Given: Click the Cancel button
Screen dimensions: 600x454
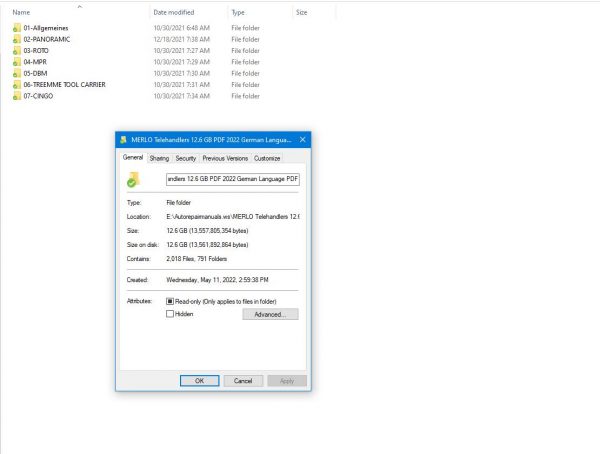Looking at the screenshot, I should click(x=243, y=381).
